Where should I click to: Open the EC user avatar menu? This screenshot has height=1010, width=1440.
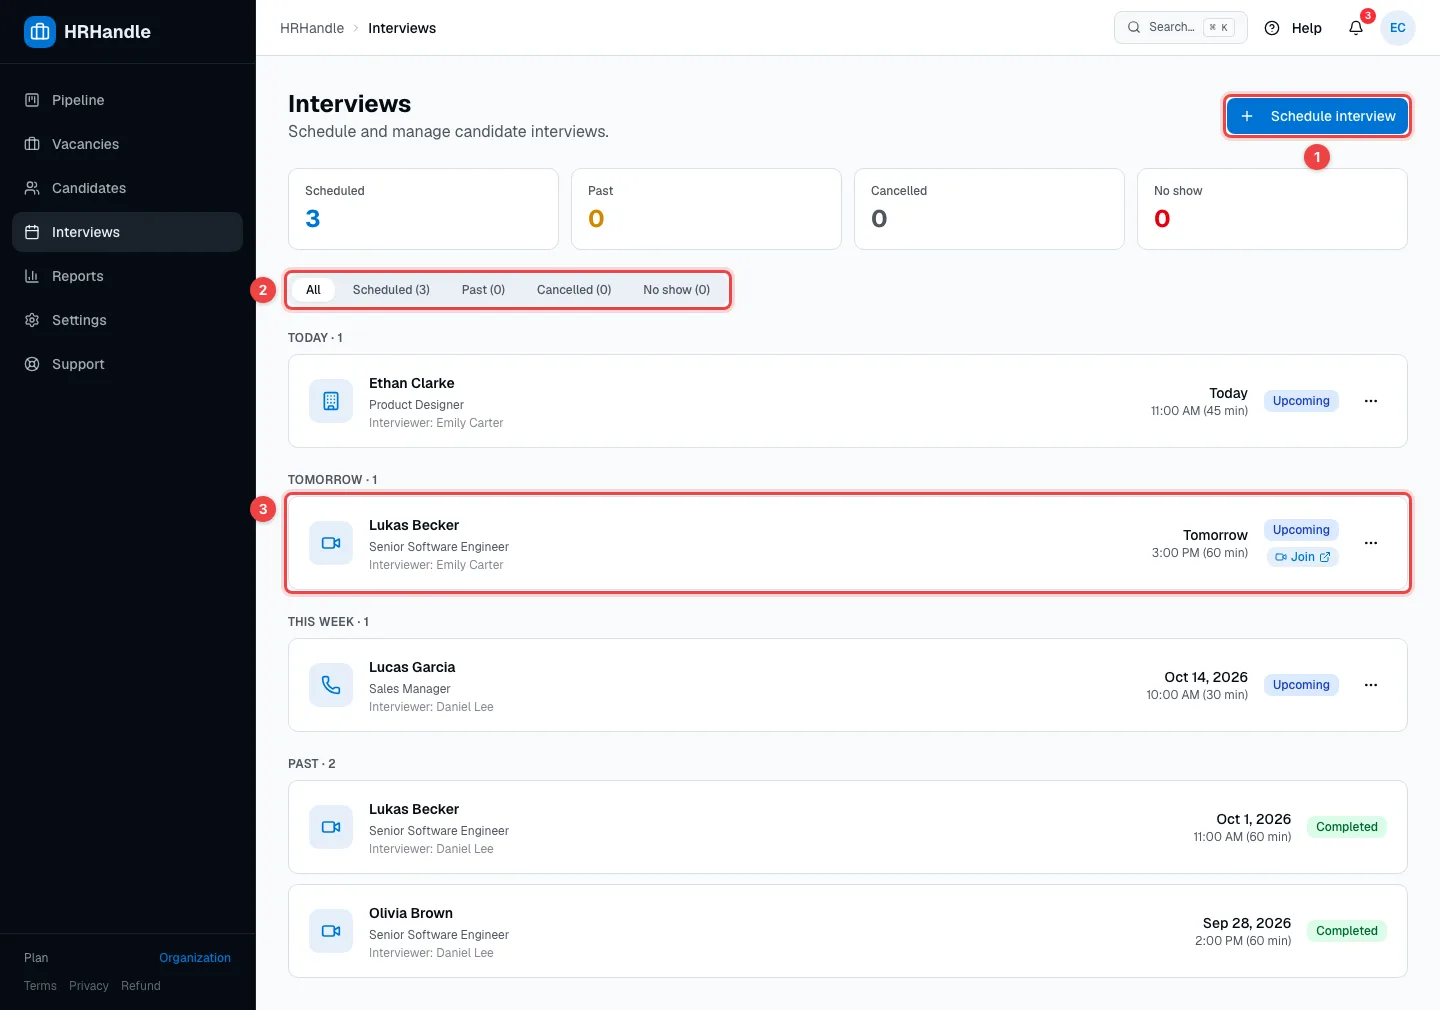[x=1398, y=28]
